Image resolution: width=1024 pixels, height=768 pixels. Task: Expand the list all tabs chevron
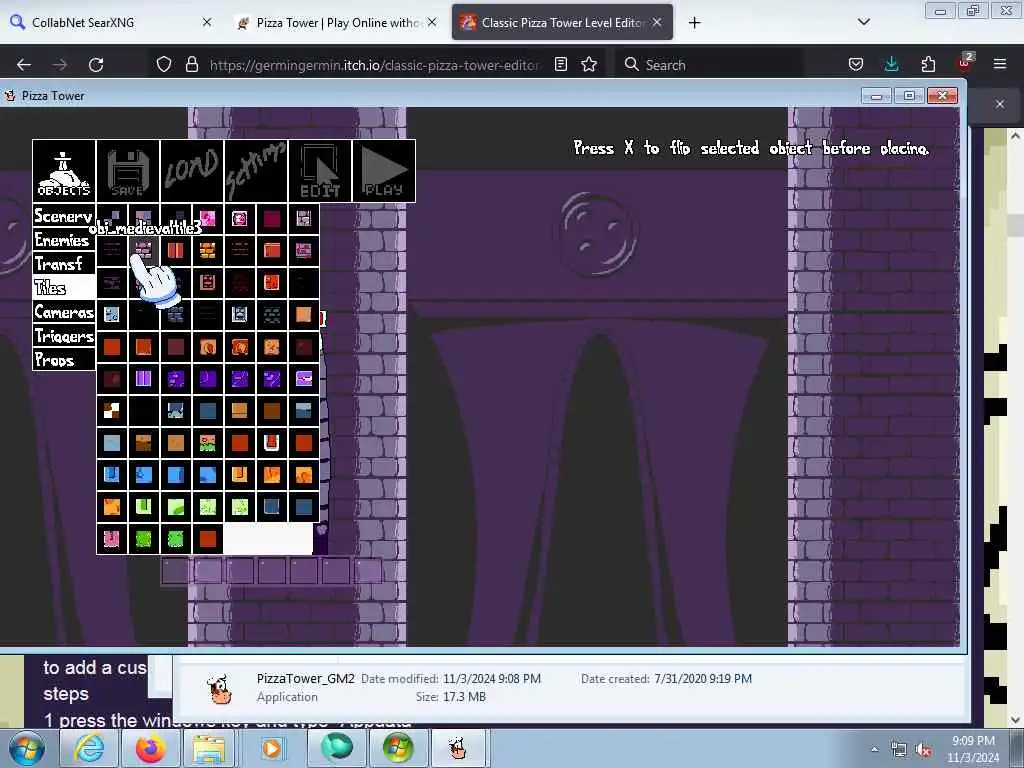tap(863, 22)
